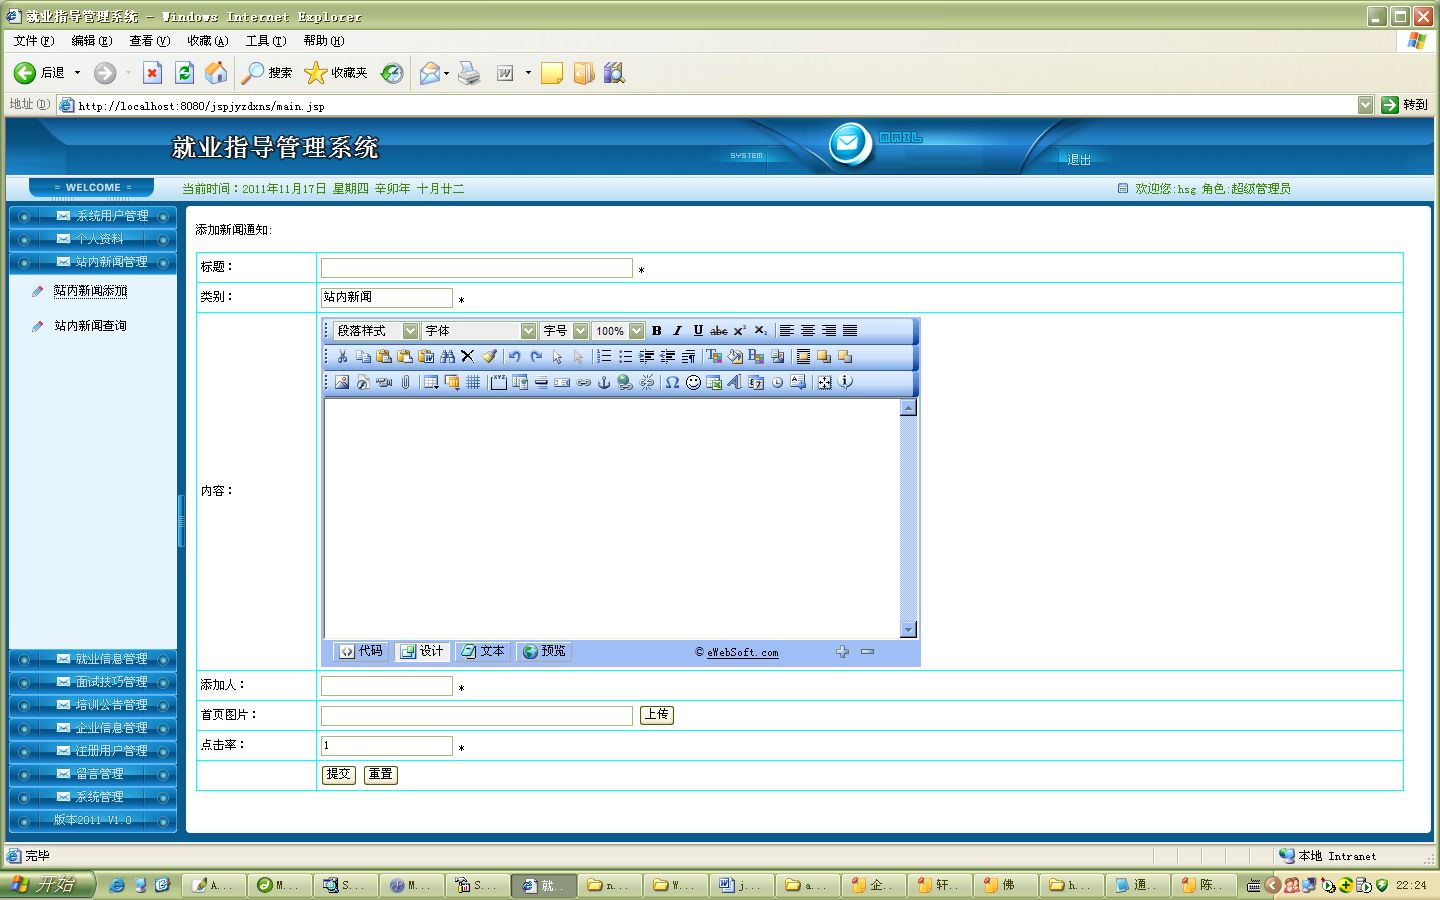Image resolution: width=1440 pixels, height=900 pixels.
Task: Redo the last editor action
Action: tap(536, 357)
